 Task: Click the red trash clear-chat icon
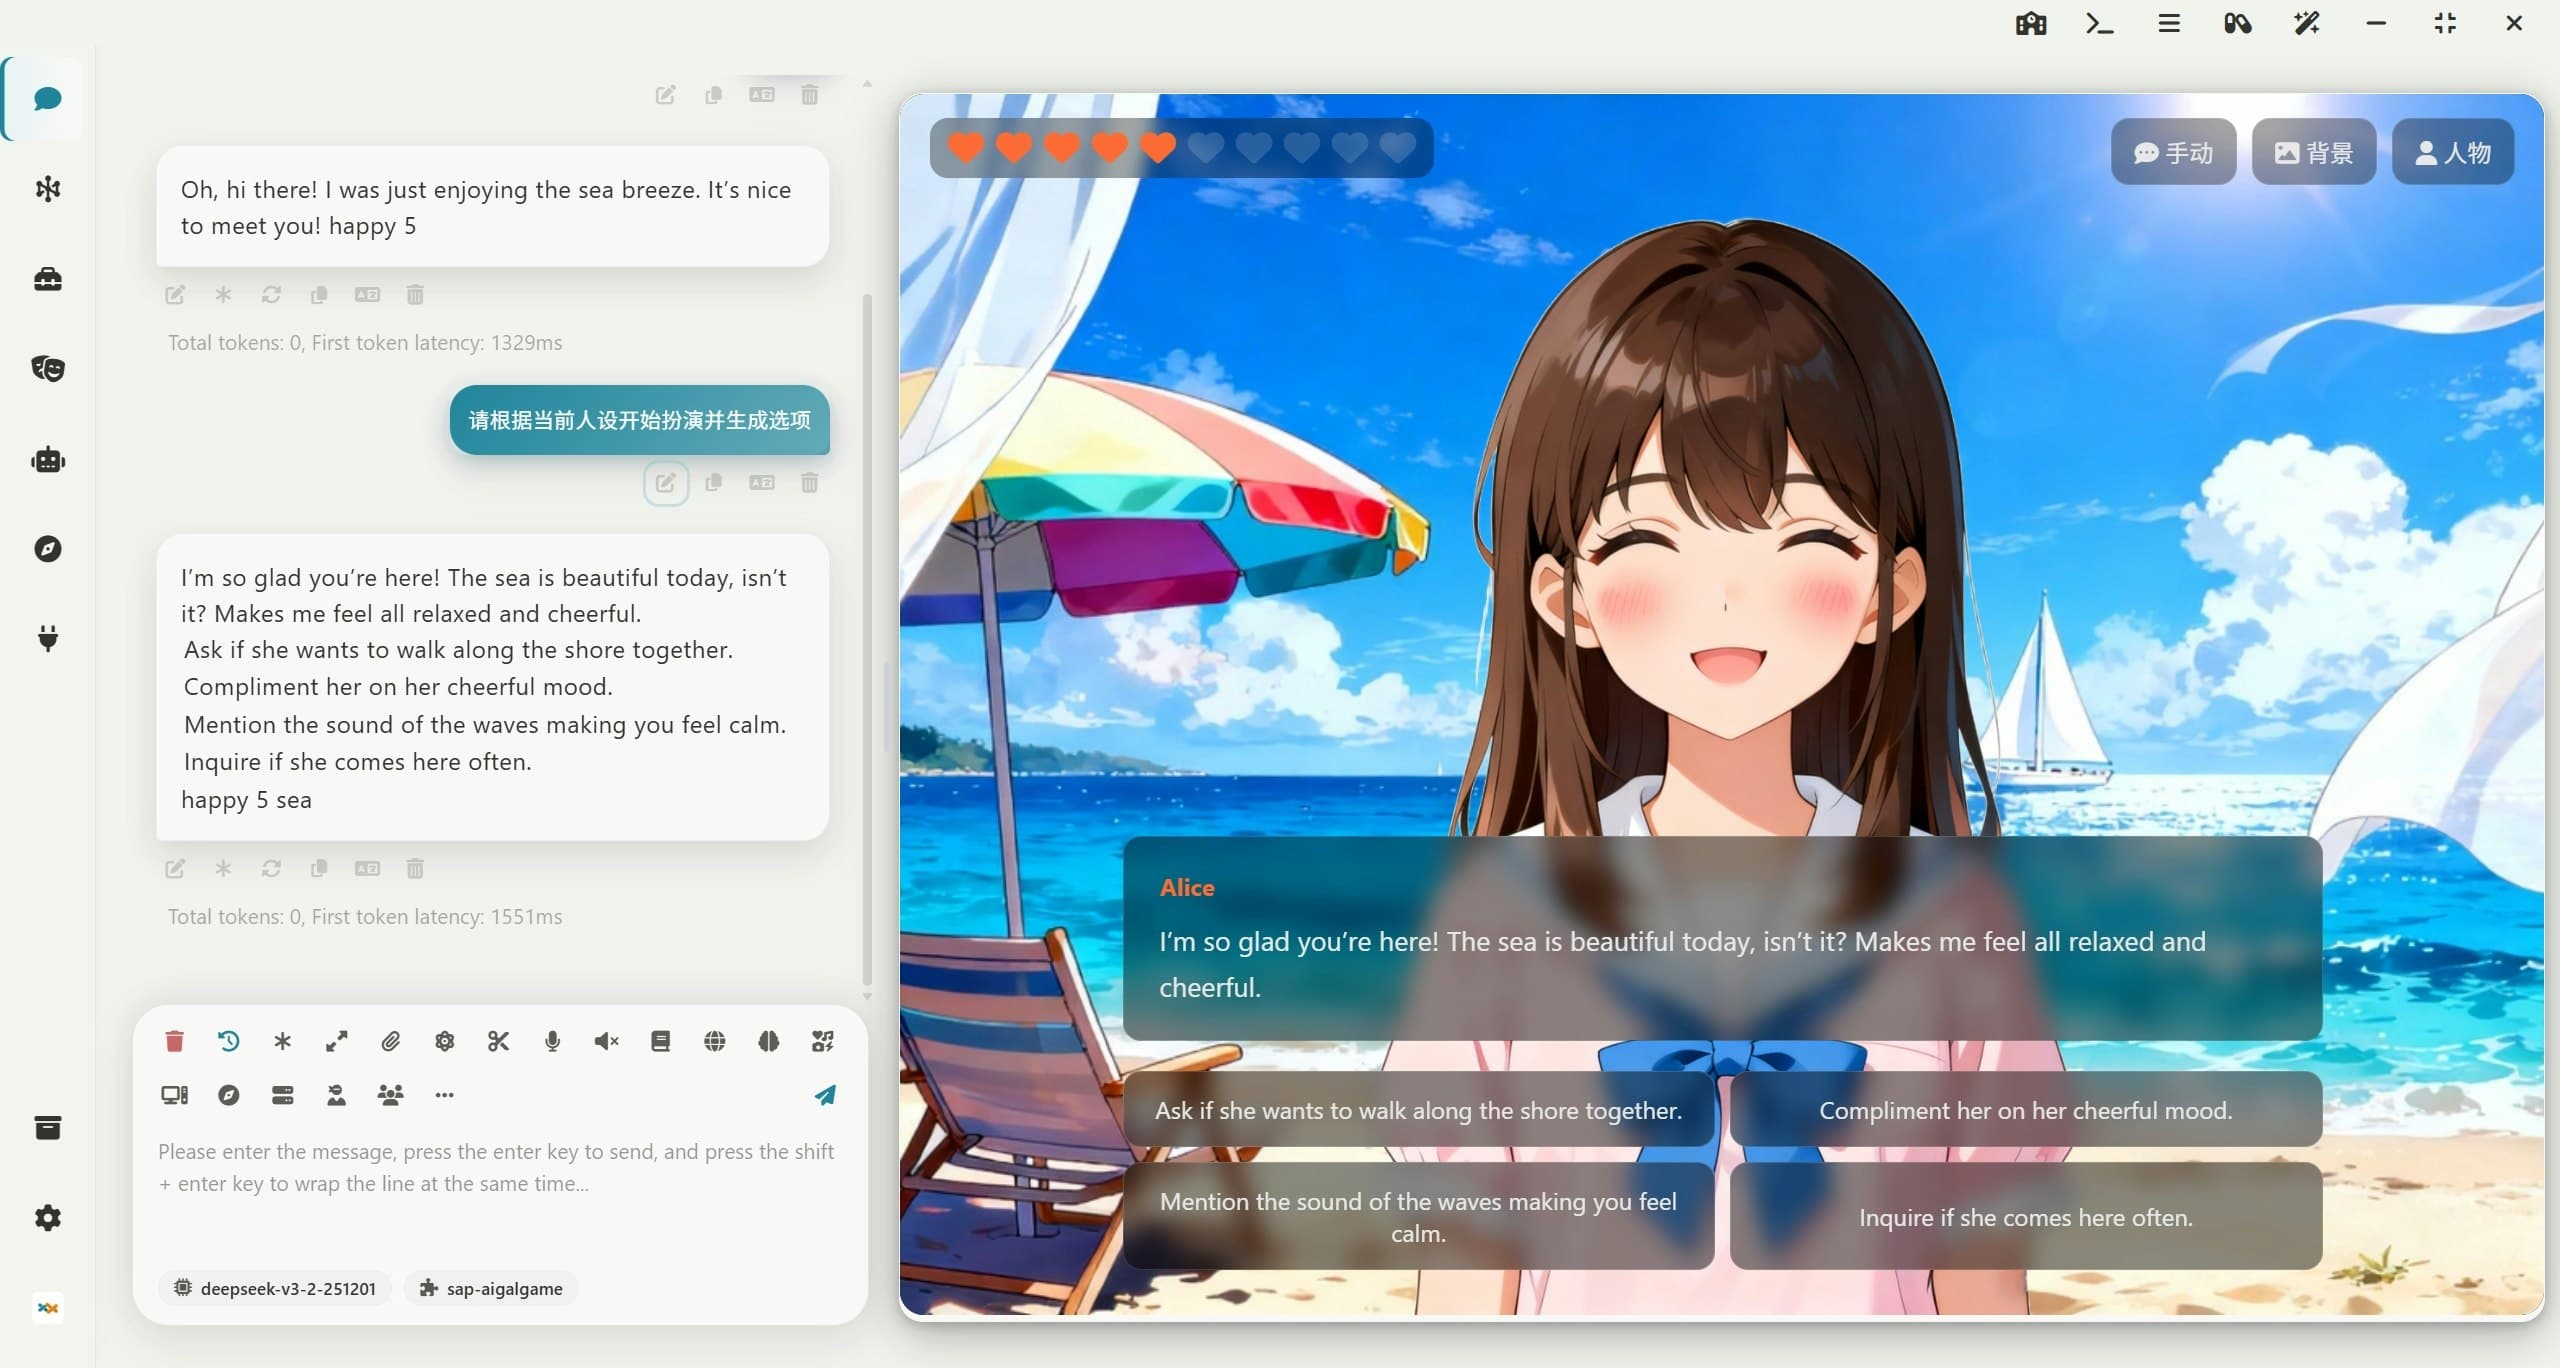click(174, 1041)
